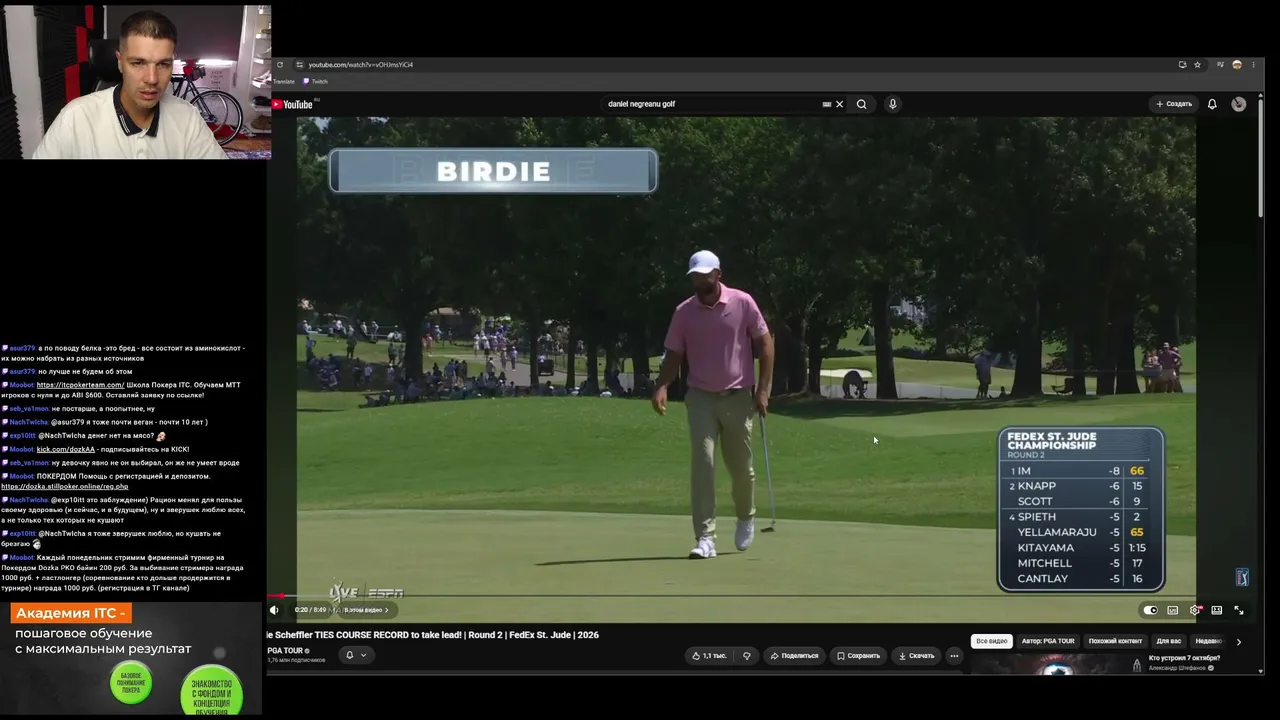Open 'Кто устроил 7 октября?' video title

tap(1185, 658)
